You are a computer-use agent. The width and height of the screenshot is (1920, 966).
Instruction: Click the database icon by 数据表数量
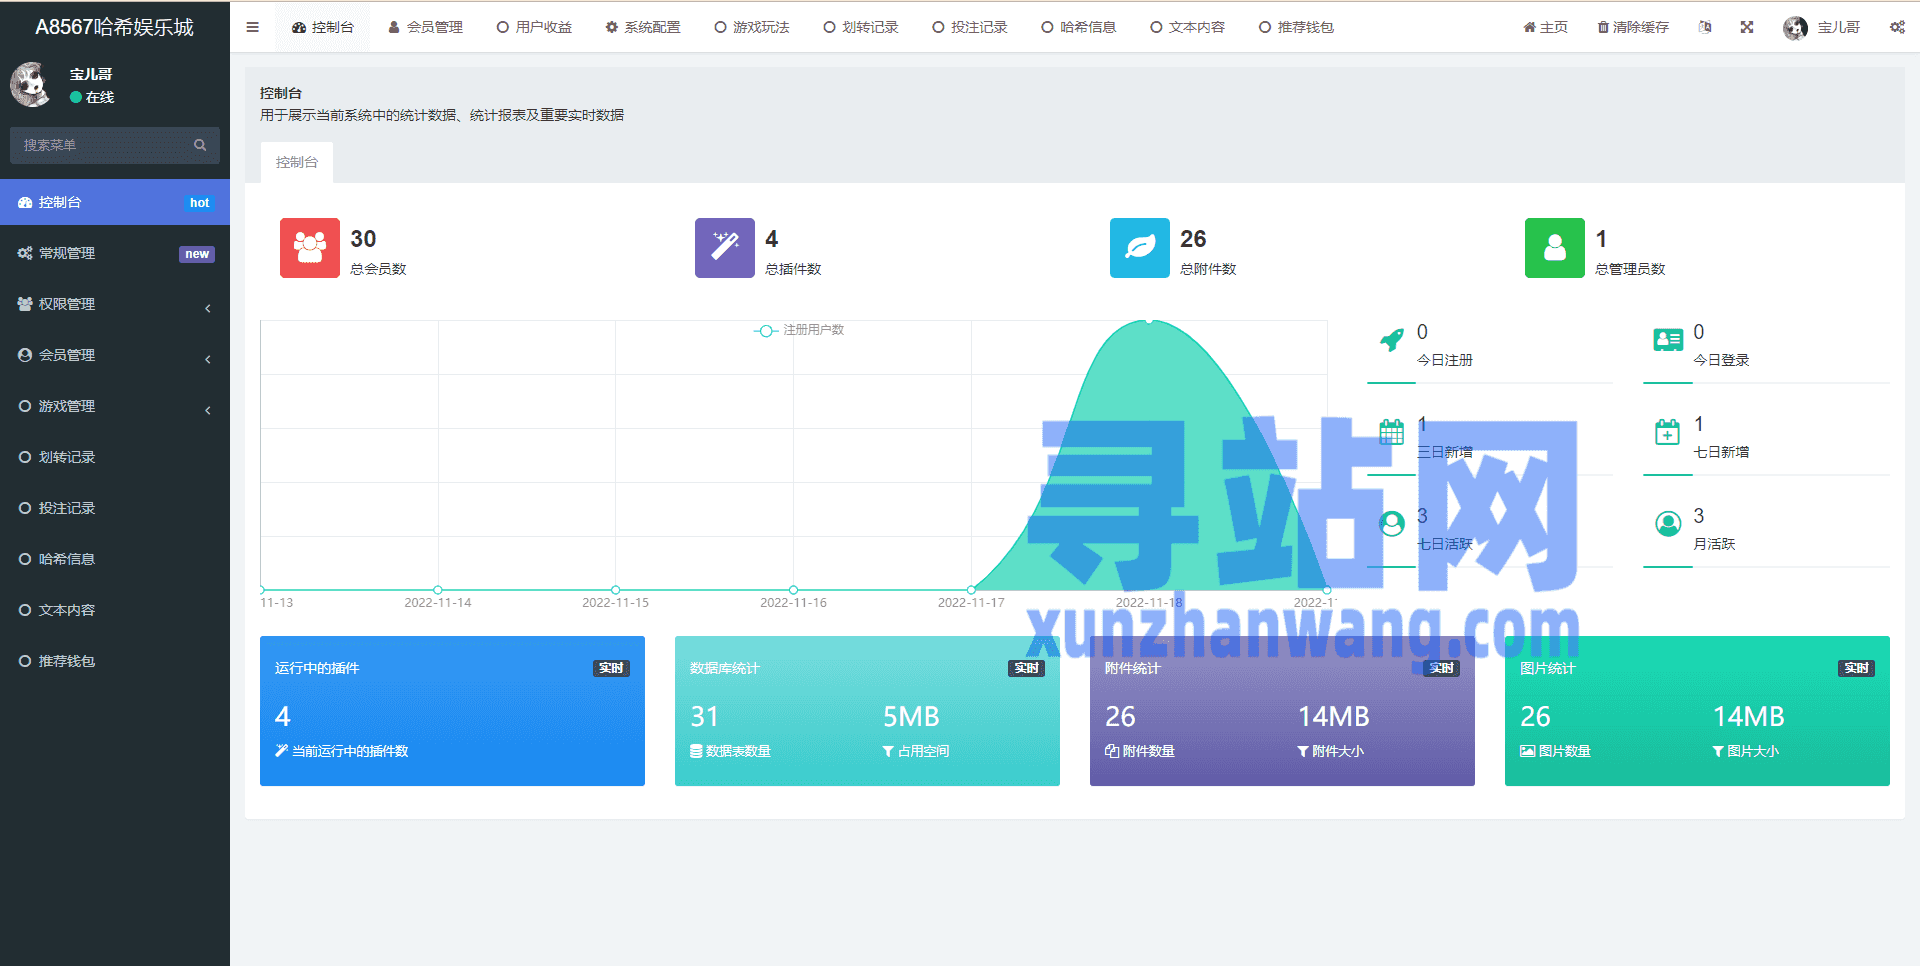[x=696, y=751]
